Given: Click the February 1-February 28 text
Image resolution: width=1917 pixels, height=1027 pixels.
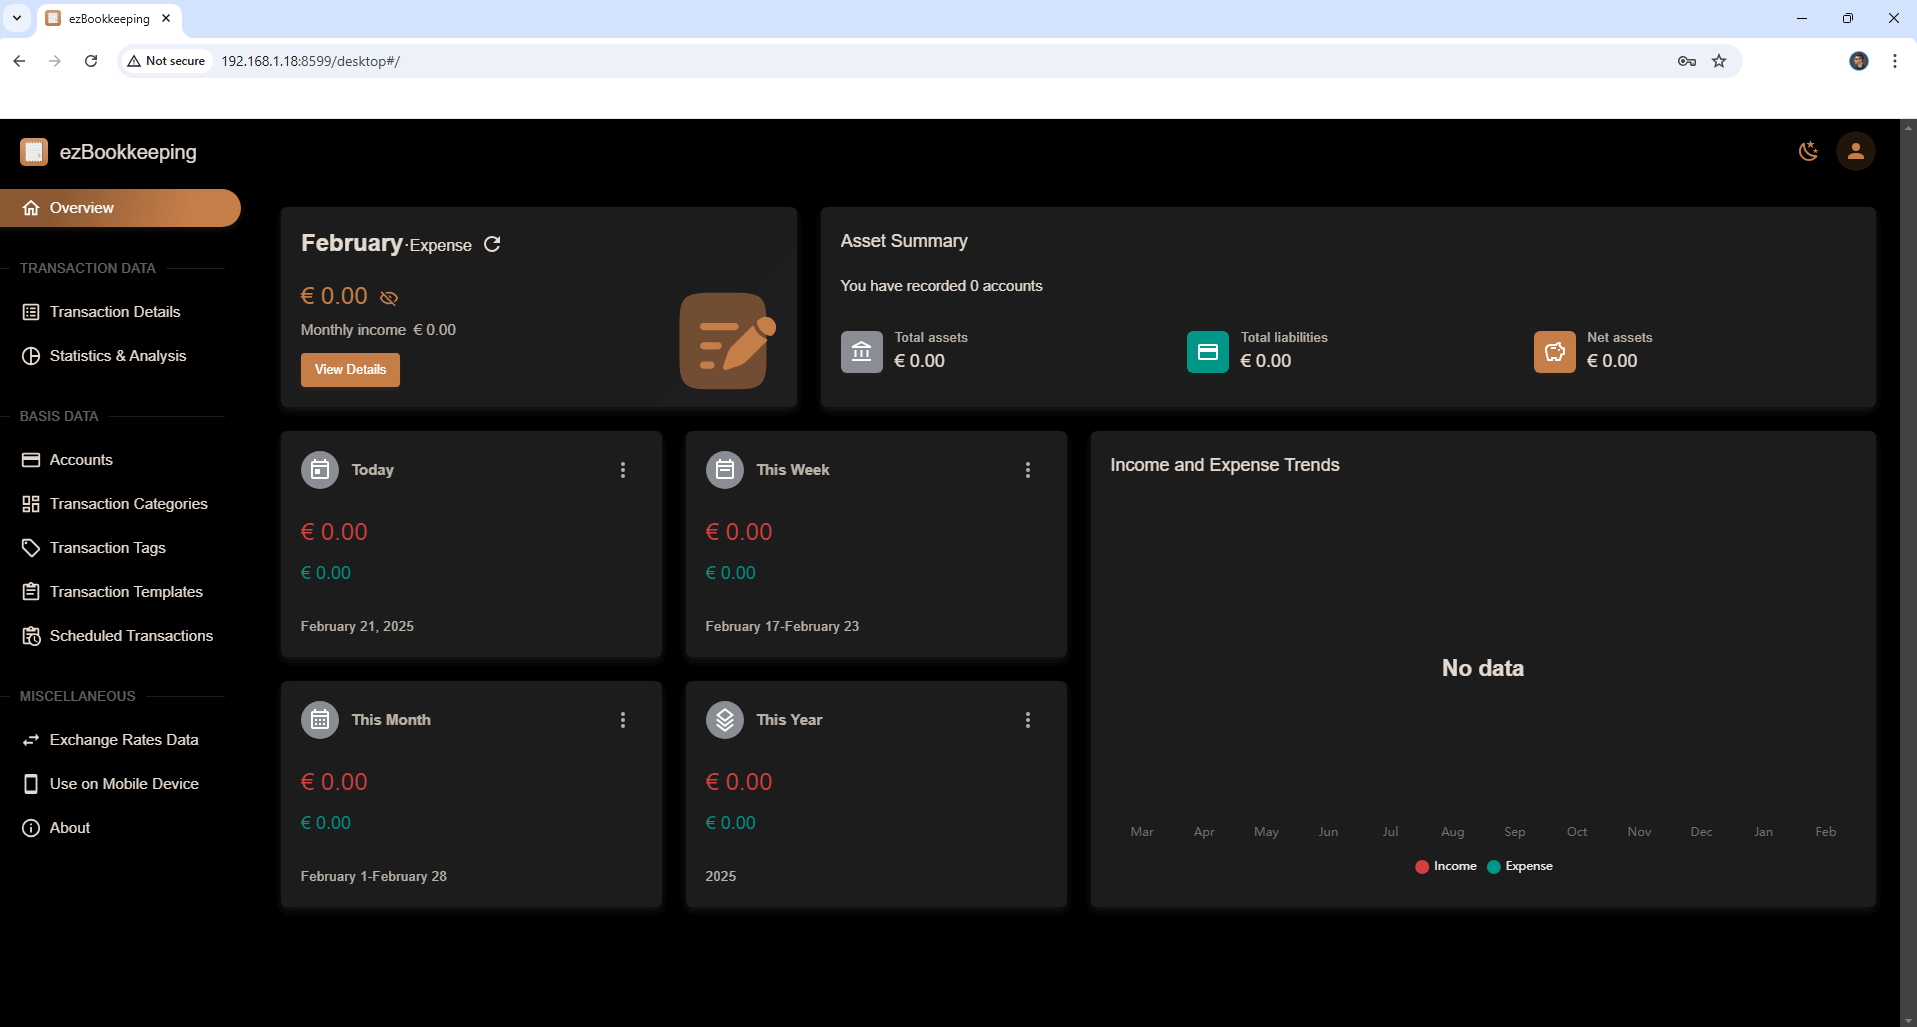Looking at the screenshot, I should (x=374, y=876).
